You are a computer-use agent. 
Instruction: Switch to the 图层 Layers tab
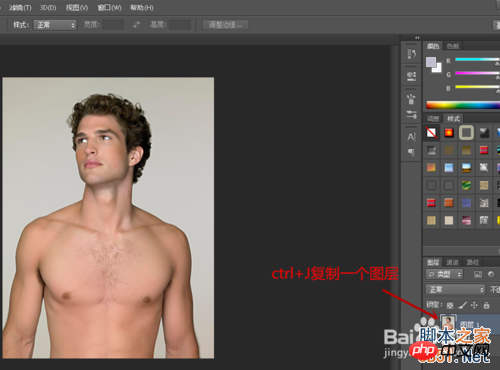[433, 262]
